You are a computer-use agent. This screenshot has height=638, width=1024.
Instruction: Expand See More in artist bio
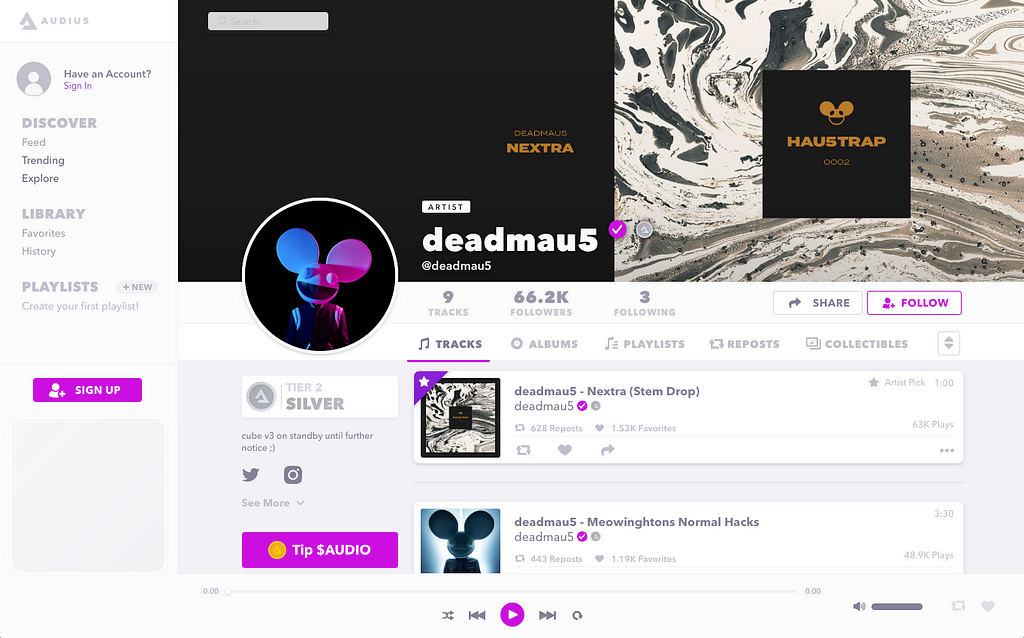[272, 503]
